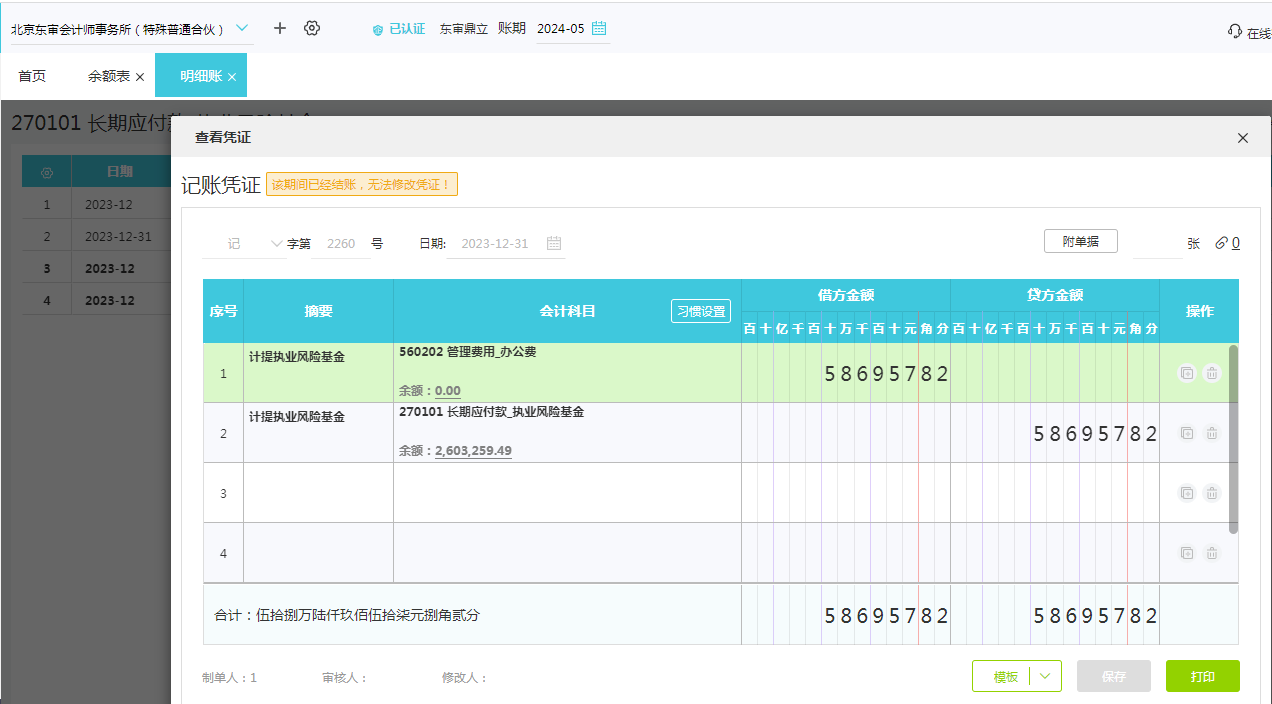Close the 查看凭证 dialog
This screenshot has height=704, width=1272.
1243,138
